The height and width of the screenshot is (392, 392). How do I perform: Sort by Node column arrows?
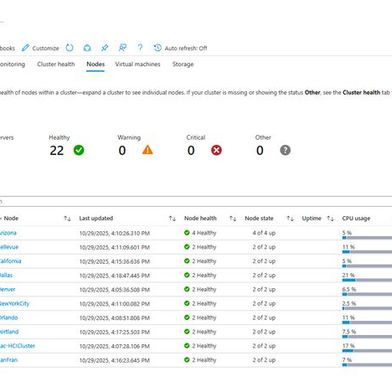67,219
